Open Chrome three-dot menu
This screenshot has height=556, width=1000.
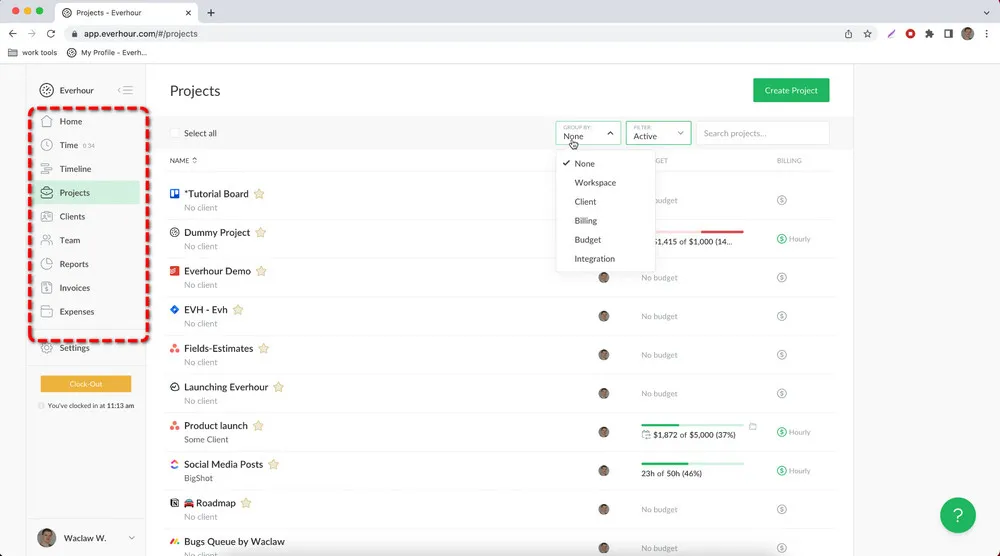(x=987, y=34)
